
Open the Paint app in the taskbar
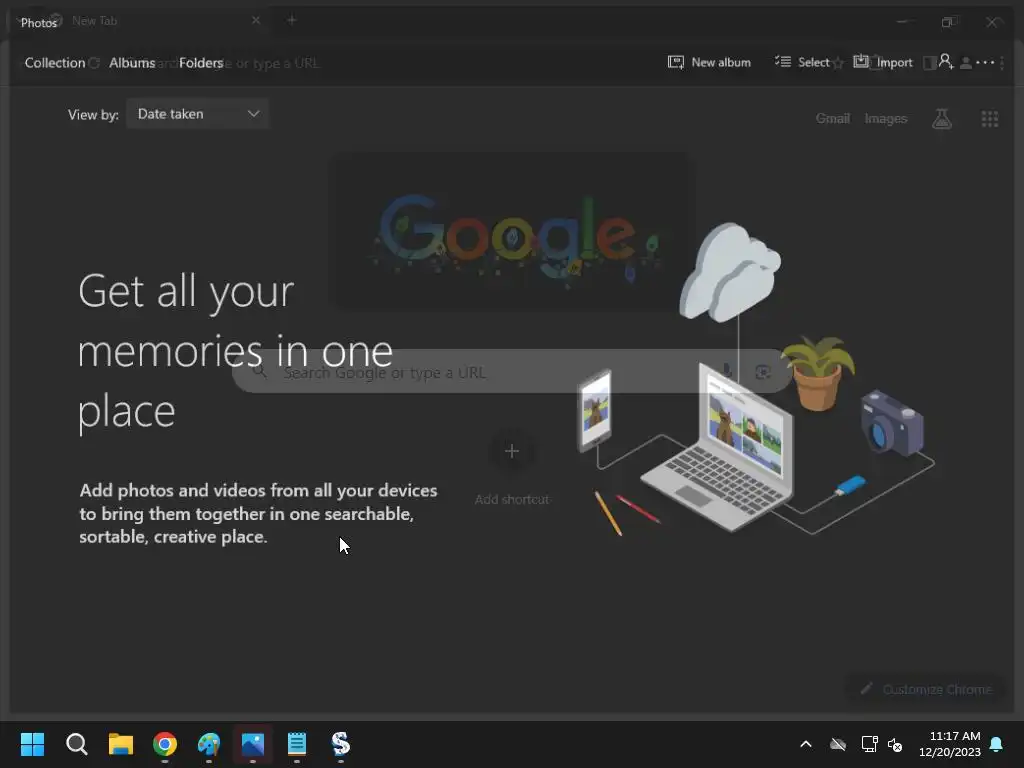click(x=209, y=744)
